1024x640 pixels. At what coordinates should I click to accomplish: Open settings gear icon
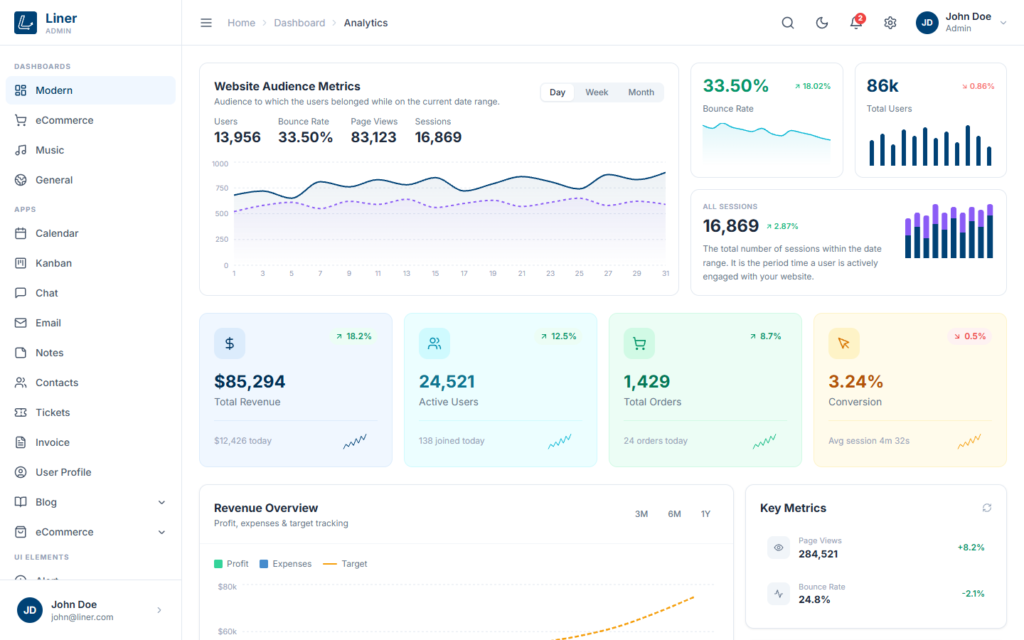(890, 23)
